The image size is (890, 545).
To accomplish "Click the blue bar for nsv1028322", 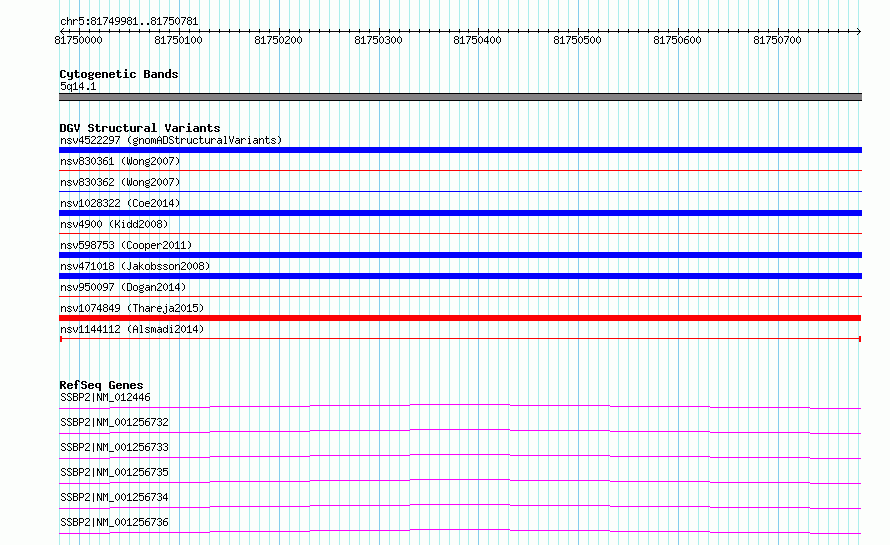I will [x=460, y=213].
